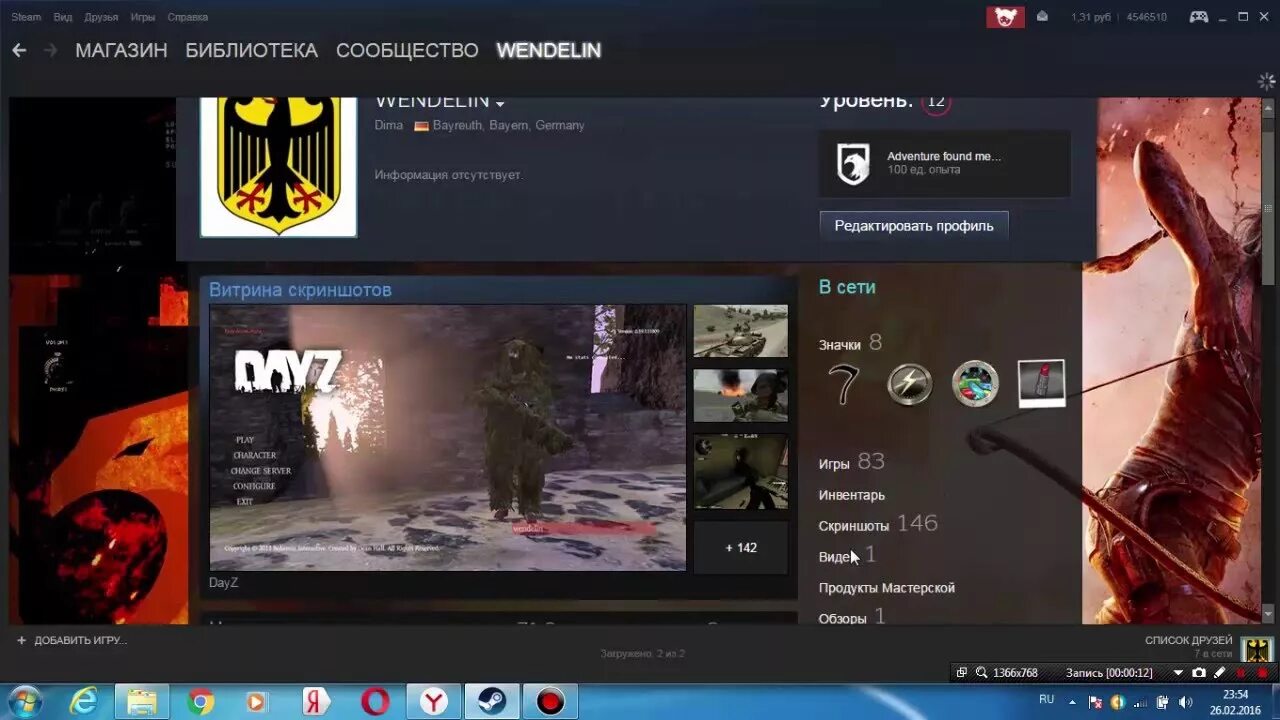Viewport: 1280px width, 720px height.
Task: Click the Adventure found me badge icon
Action: 853,163
